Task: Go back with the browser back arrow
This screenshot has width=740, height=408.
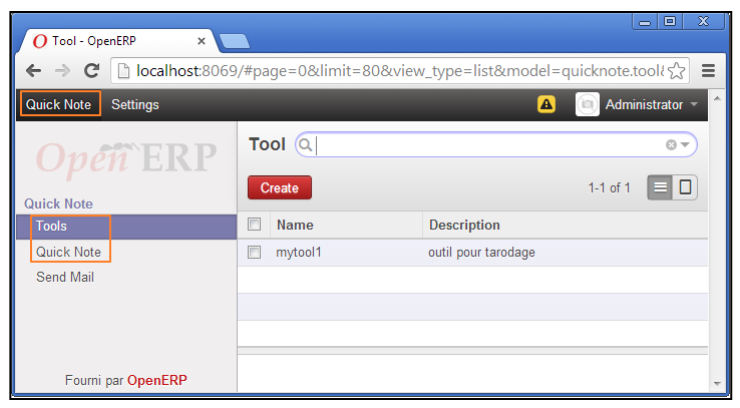Action: pyautogui.click(x=34, y=71)
